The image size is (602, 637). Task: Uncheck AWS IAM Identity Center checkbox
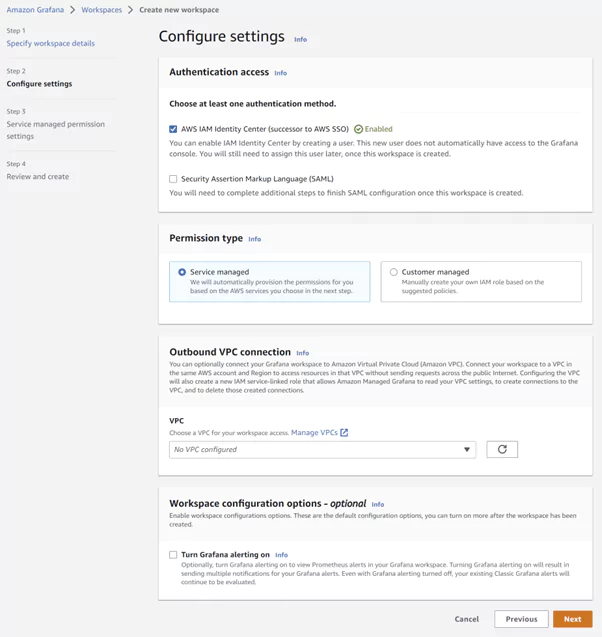(x=173, y=129)
